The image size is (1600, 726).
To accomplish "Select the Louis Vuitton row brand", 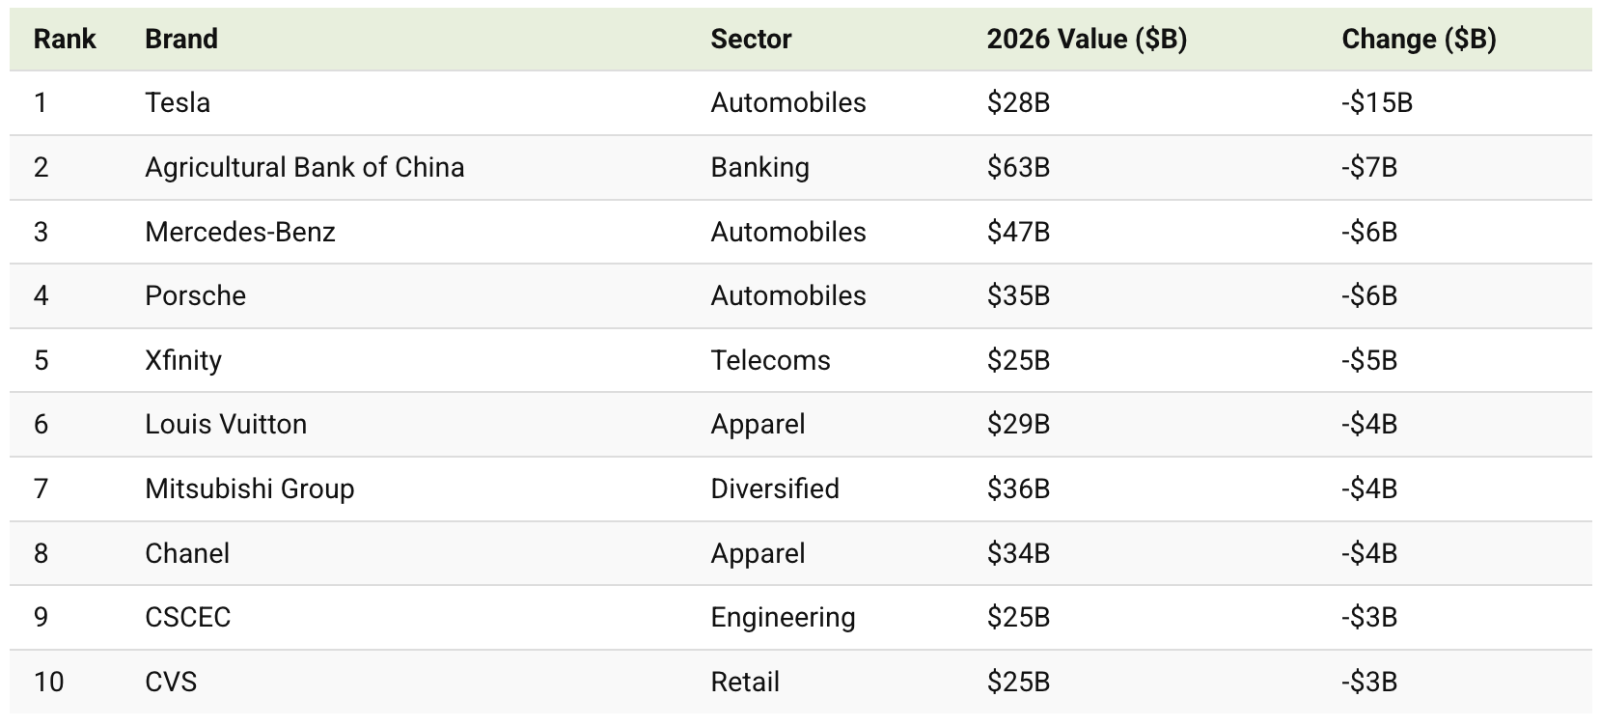I will [x=225, y=424].
